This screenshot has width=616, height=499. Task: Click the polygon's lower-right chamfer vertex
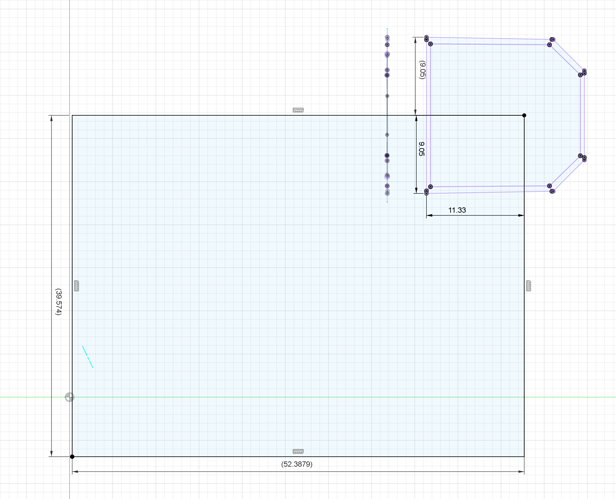click(582, 157)
